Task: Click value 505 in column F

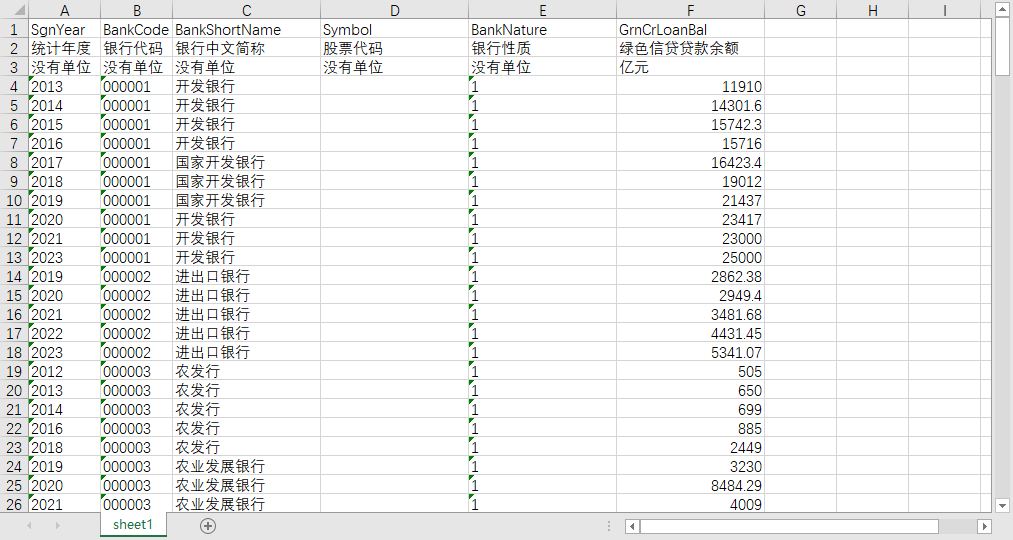Action: (691, 371)
